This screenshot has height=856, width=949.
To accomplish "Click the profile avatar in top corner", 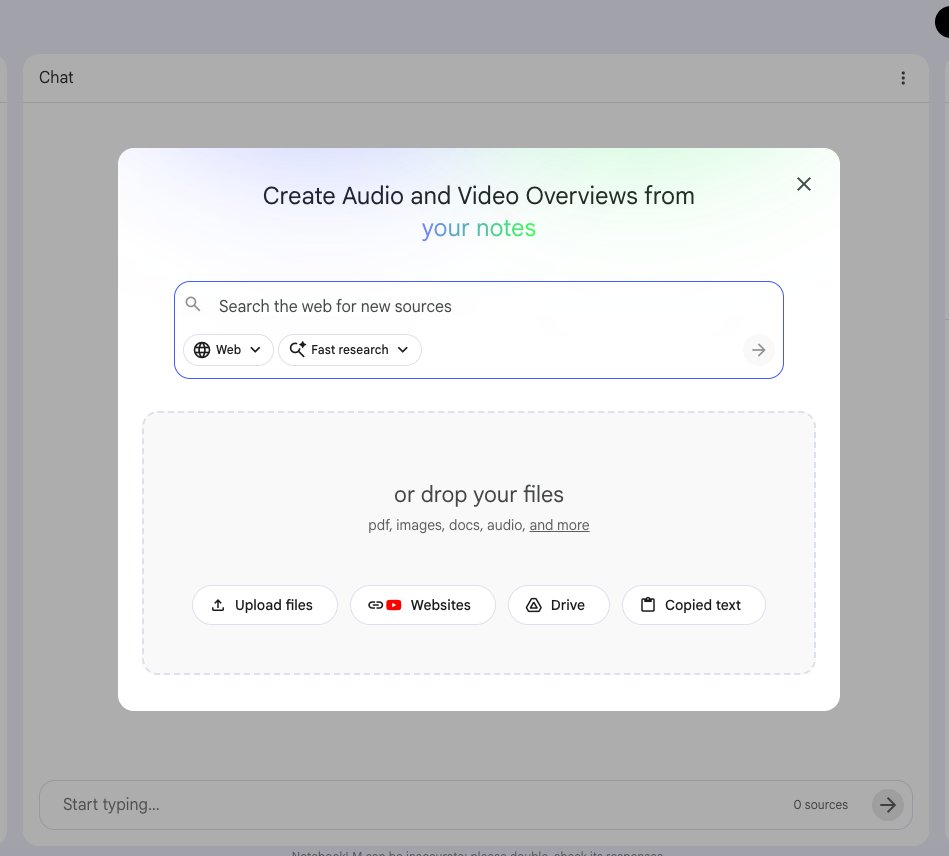I will pos(943,22).
